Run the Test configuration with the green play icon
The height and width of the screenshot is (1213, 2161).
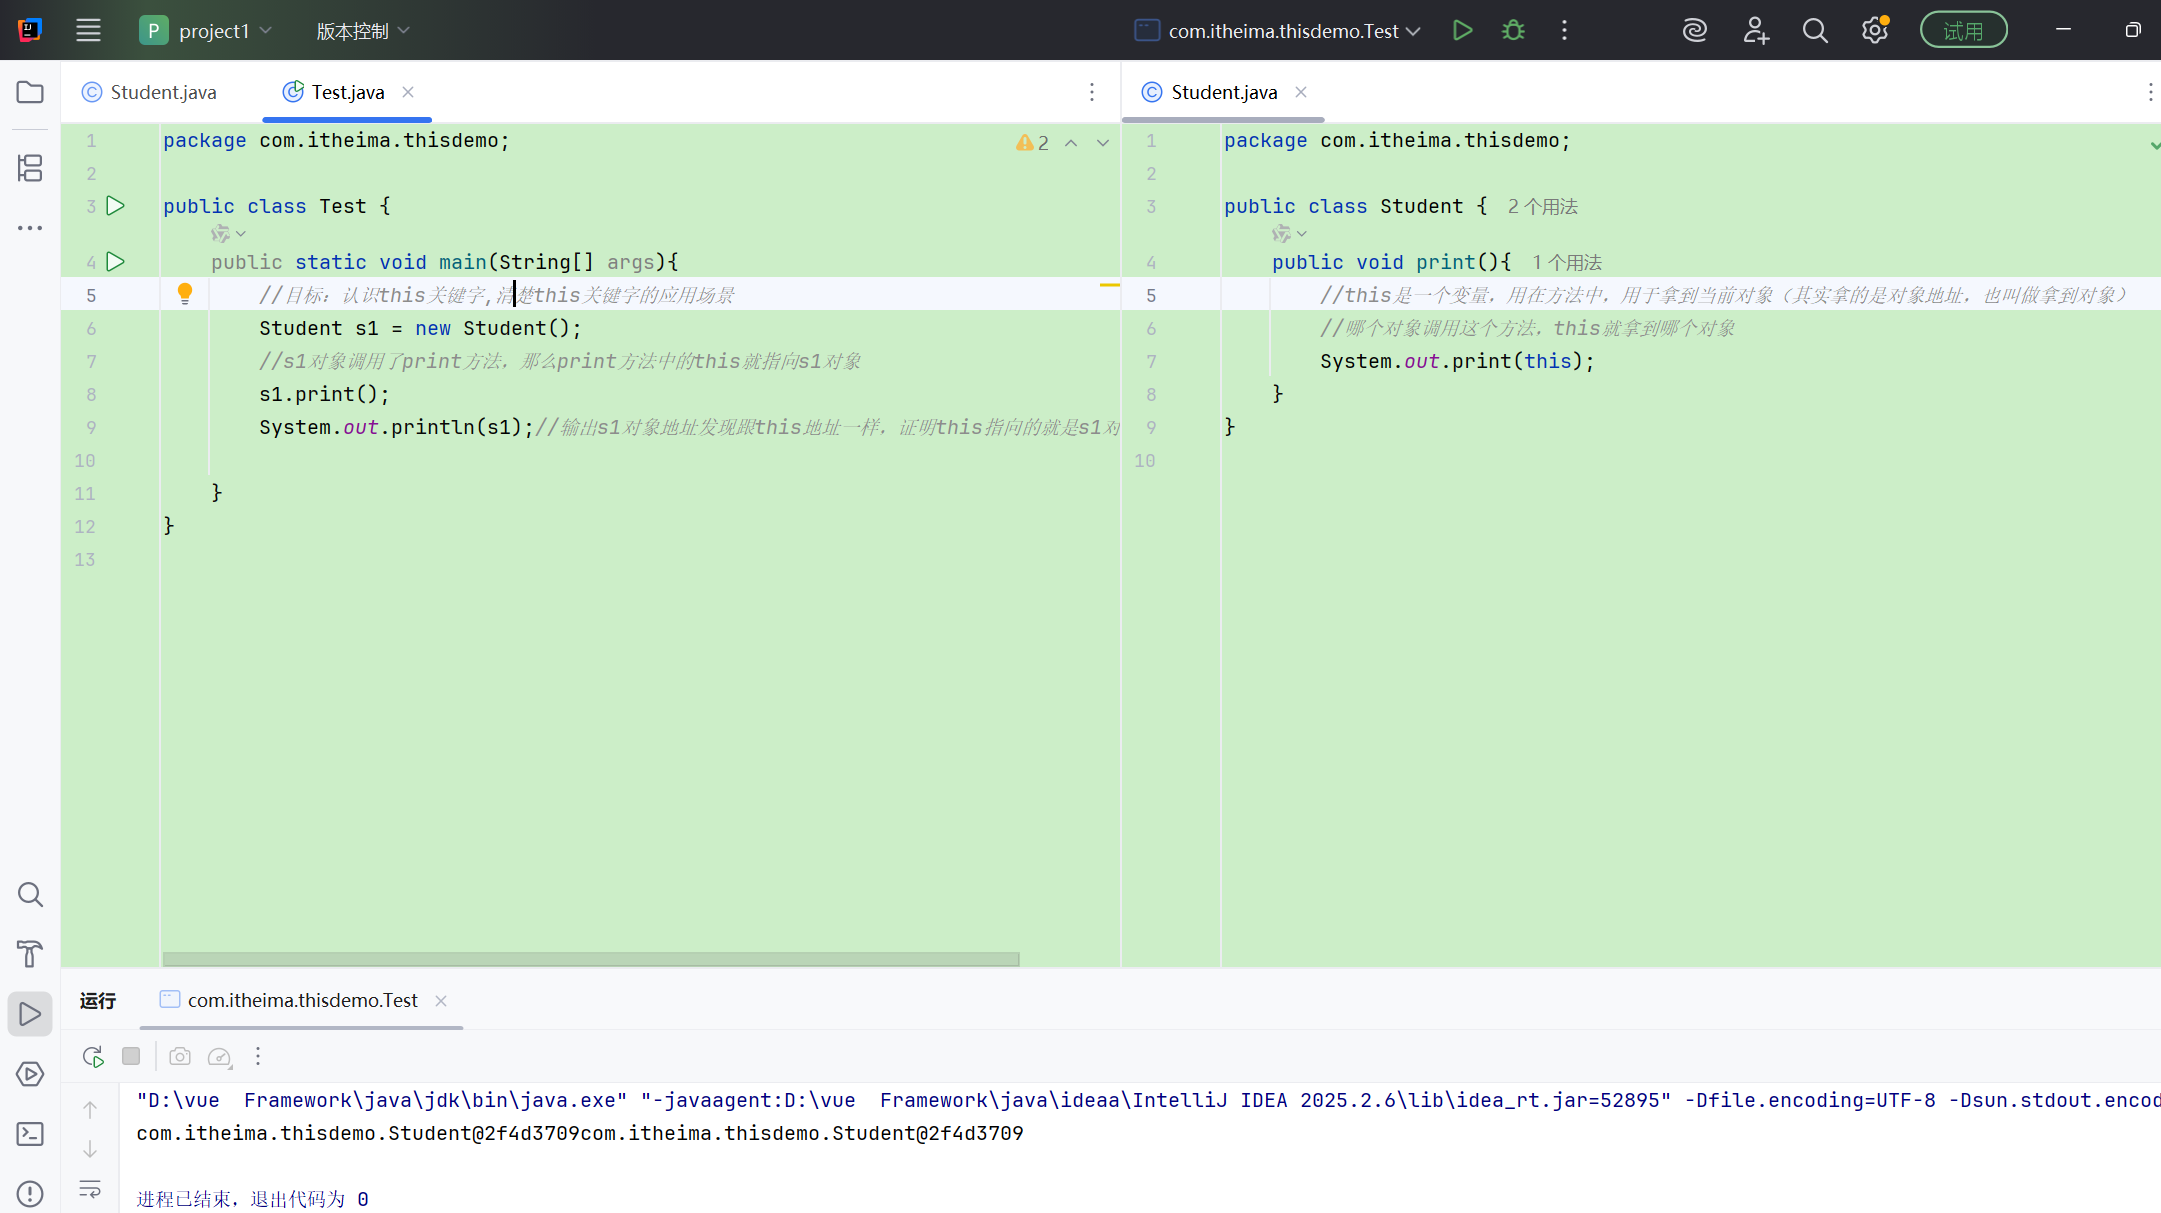click(1462, 31)
